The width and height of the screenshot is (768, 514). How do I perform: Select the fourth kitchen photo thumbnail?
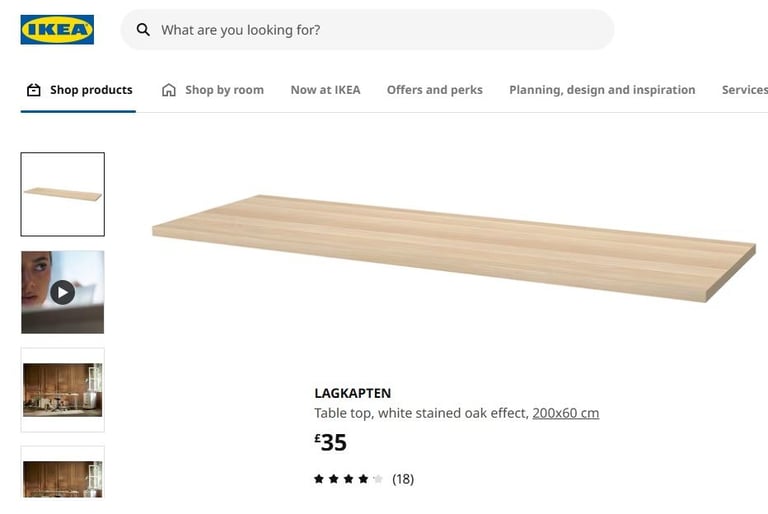[62, 472]
